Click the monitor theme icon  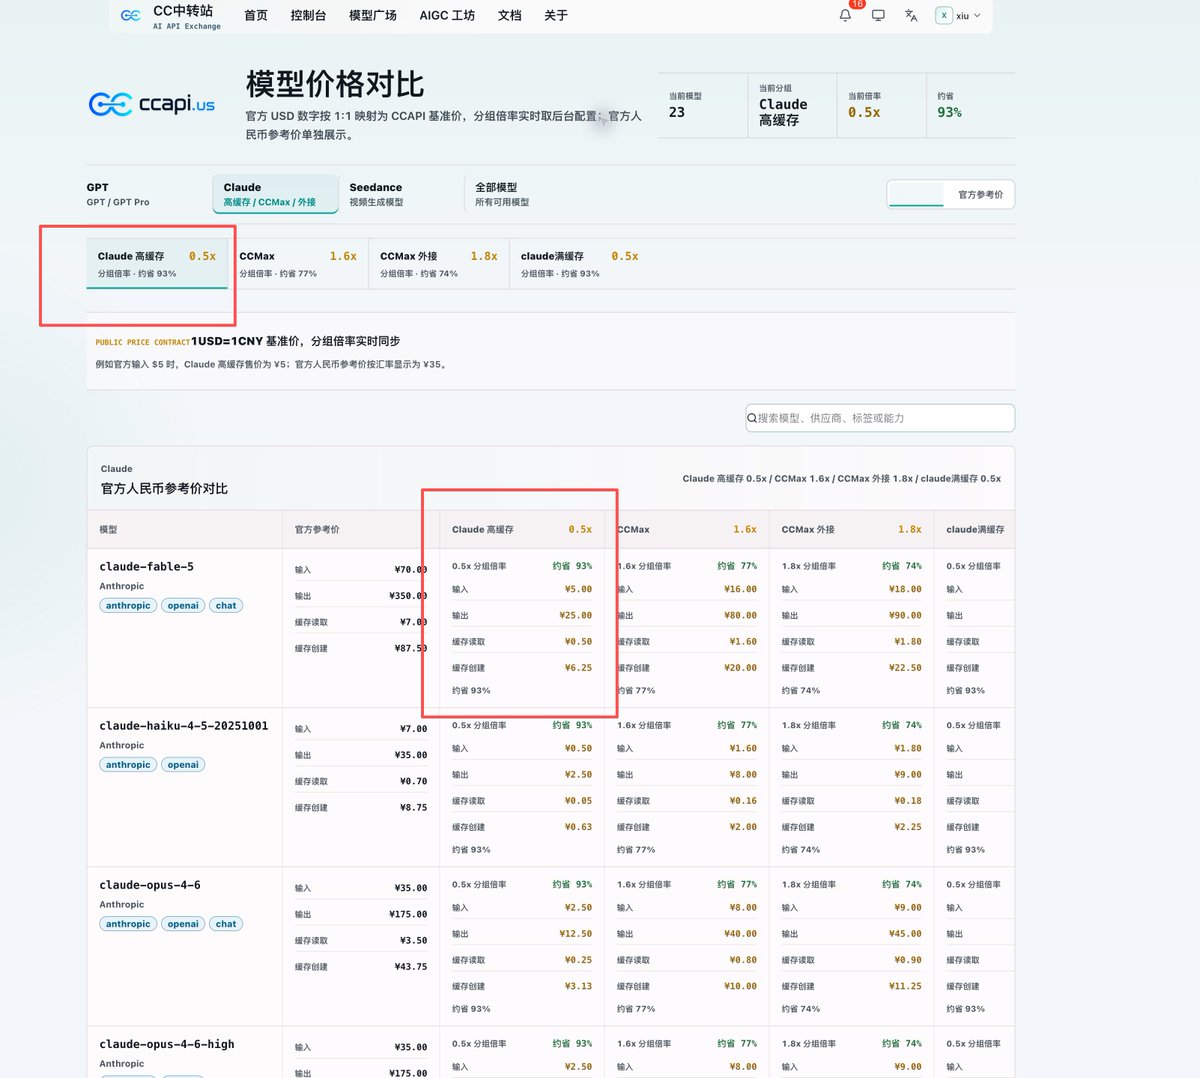point(878,16)
